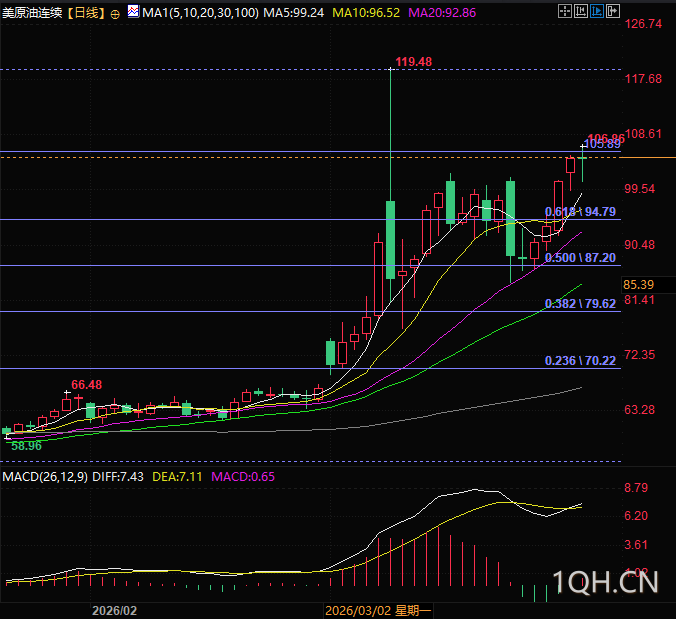Click the 63.28 price axis value
This screenshot has width=676, height=619.
(x=640, y=410)
